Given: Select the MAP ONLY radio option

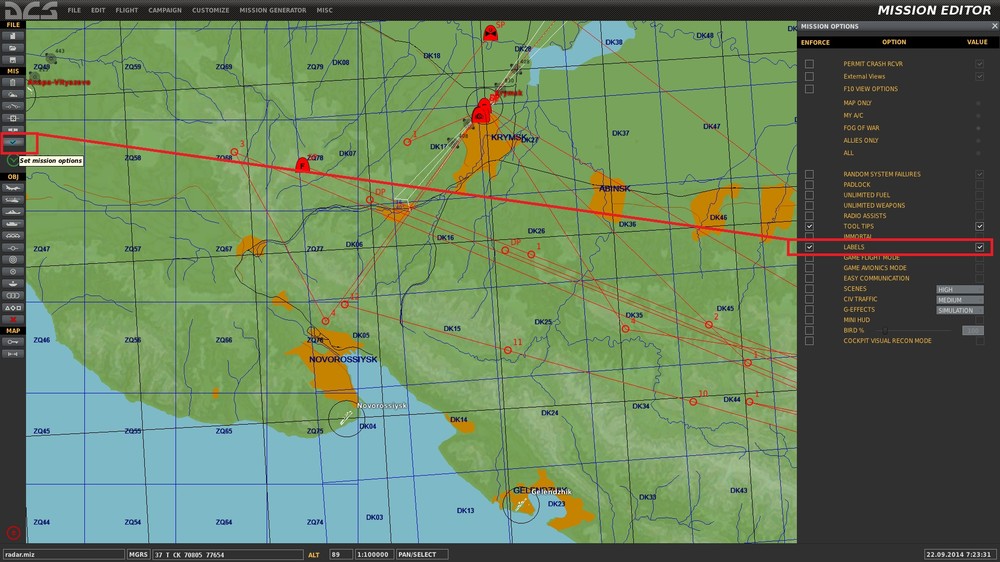Looking at the screenshot, I should click(x=978, y=103).
